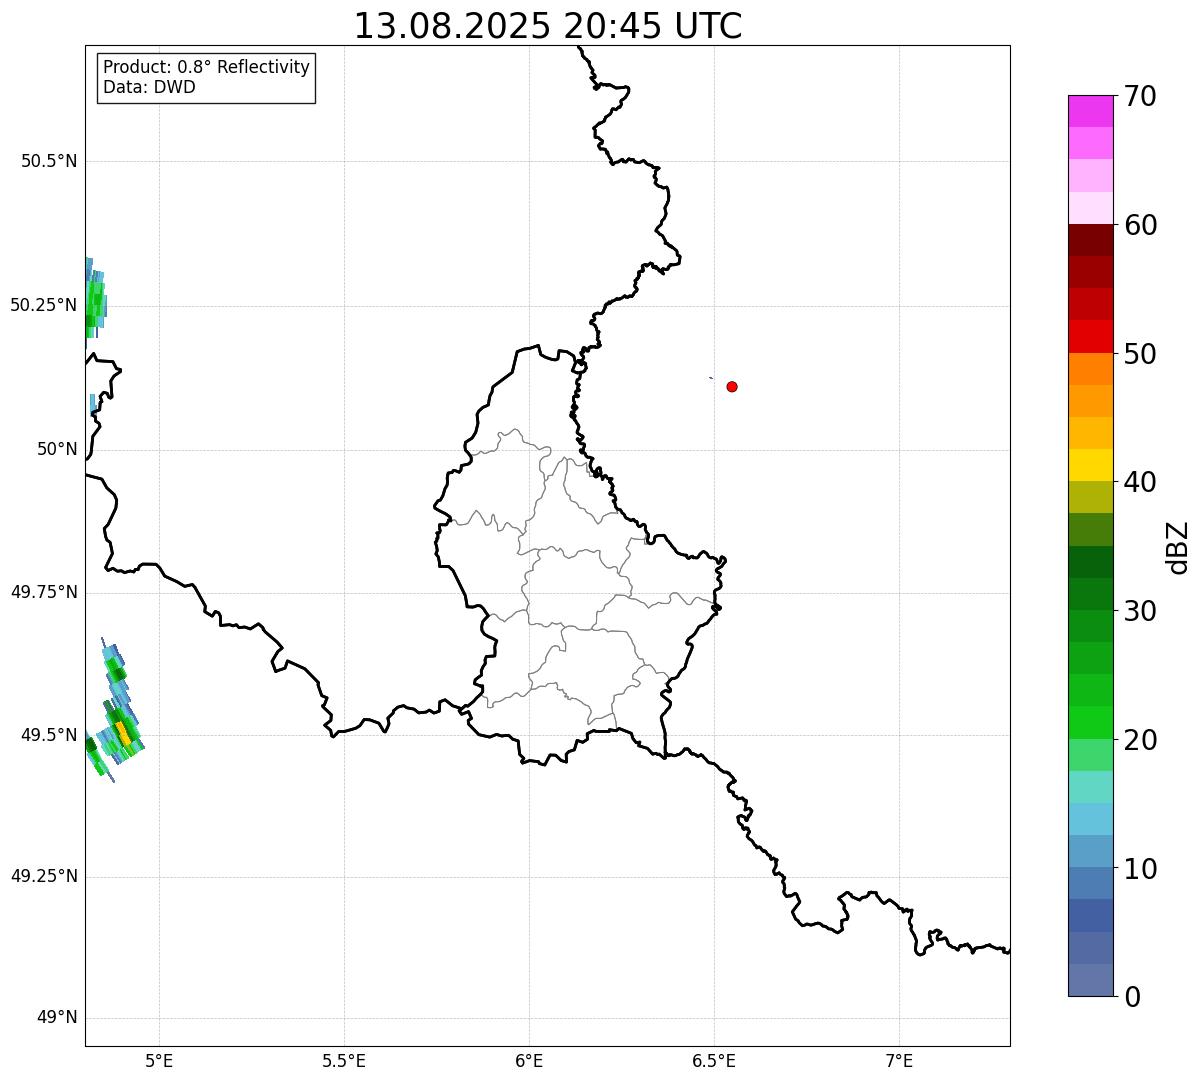Click the yellow colorbar segment at 40
This screenshot has width=1202, height=1081.
pos(1090,465)
